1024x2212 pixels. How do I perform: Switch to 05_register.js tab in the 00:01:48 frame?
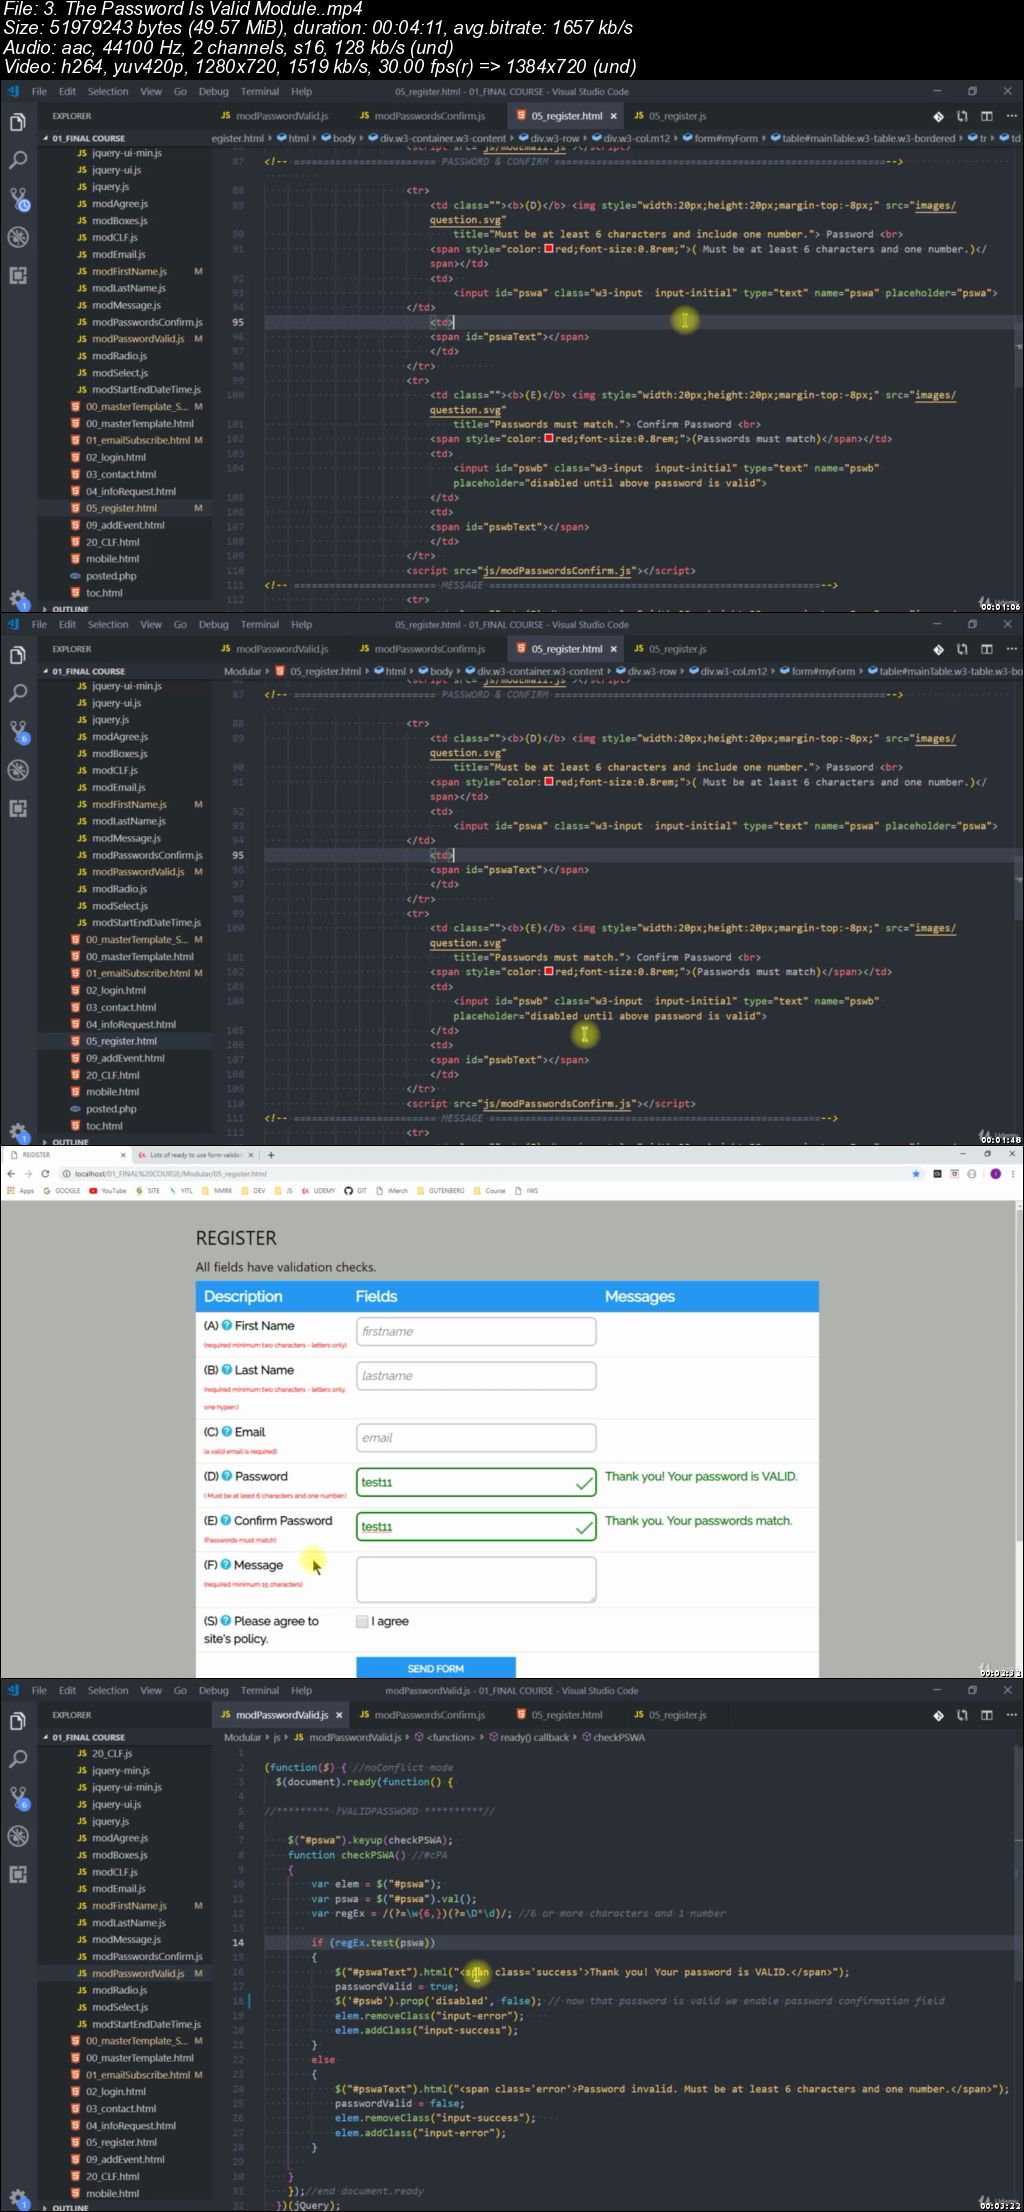670,649
